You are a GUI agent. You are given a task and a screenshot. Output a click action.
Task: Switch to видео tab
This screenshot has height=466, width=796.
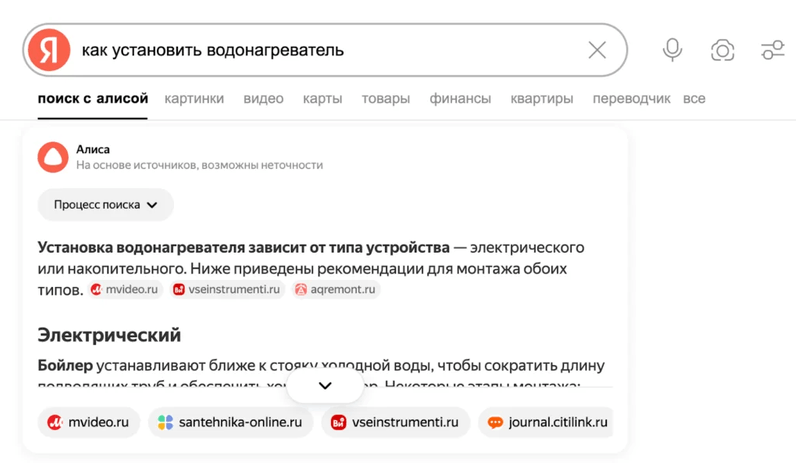263,98
